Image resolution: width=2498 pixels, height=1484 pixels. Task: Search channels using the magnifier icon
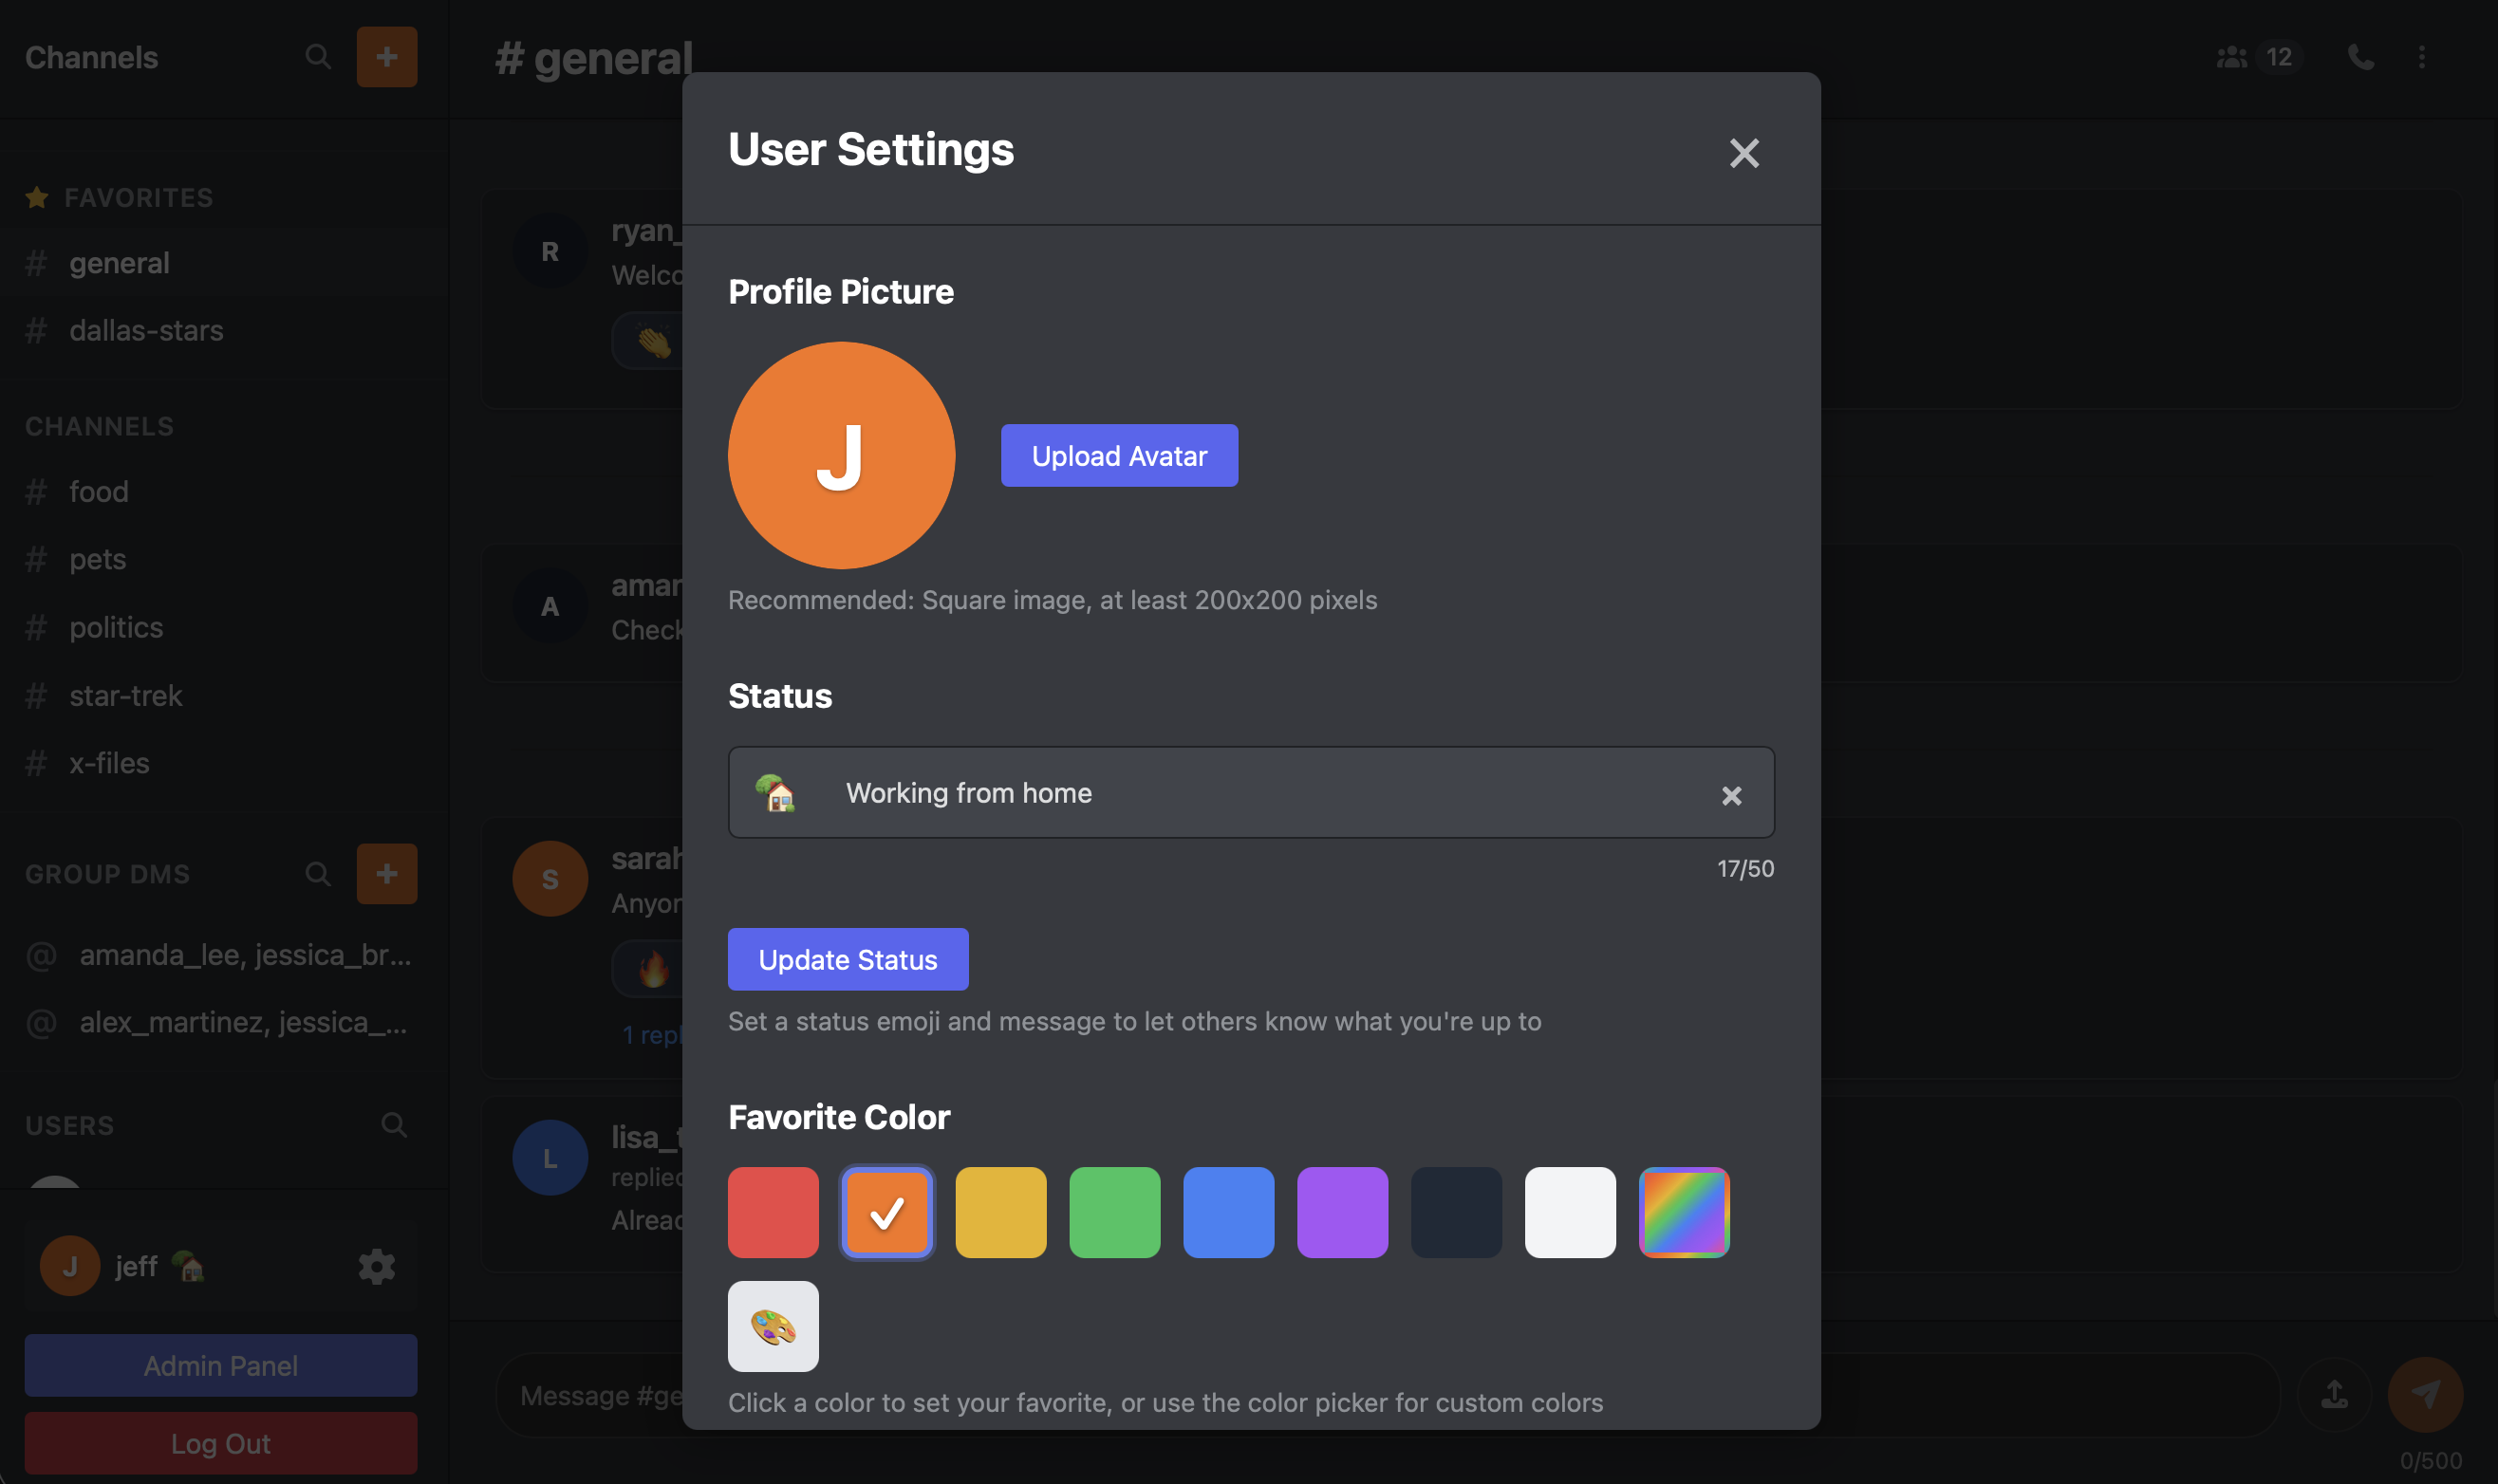(318, 57)
